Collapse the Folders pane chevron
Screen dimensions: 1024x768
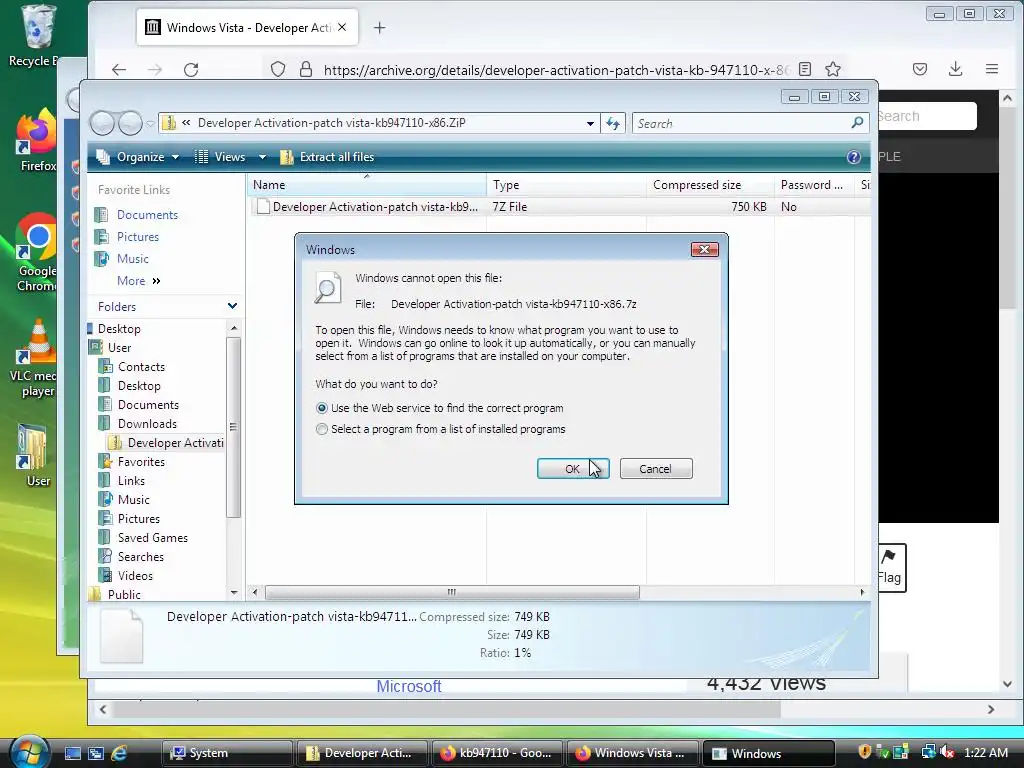232,306
